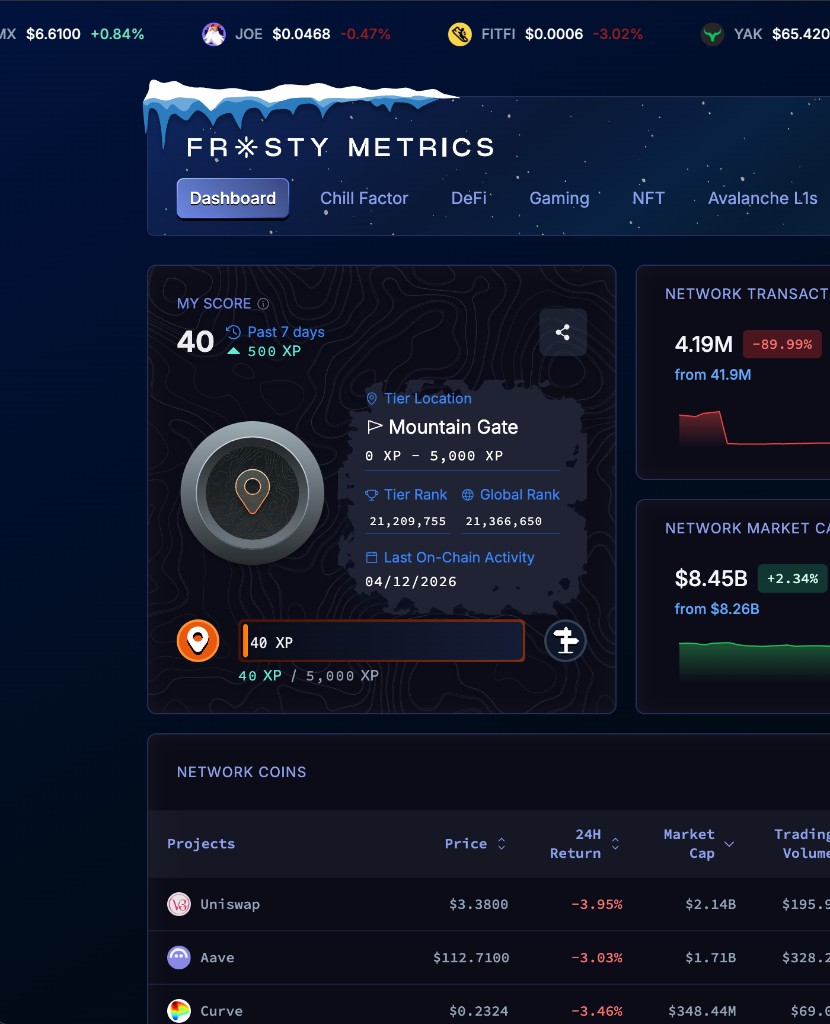Image resolution: width=830 pixels, height=1024 pixels.
Task: Click the signpost icon next to the XP field
Action: click(x=565, y=640)
